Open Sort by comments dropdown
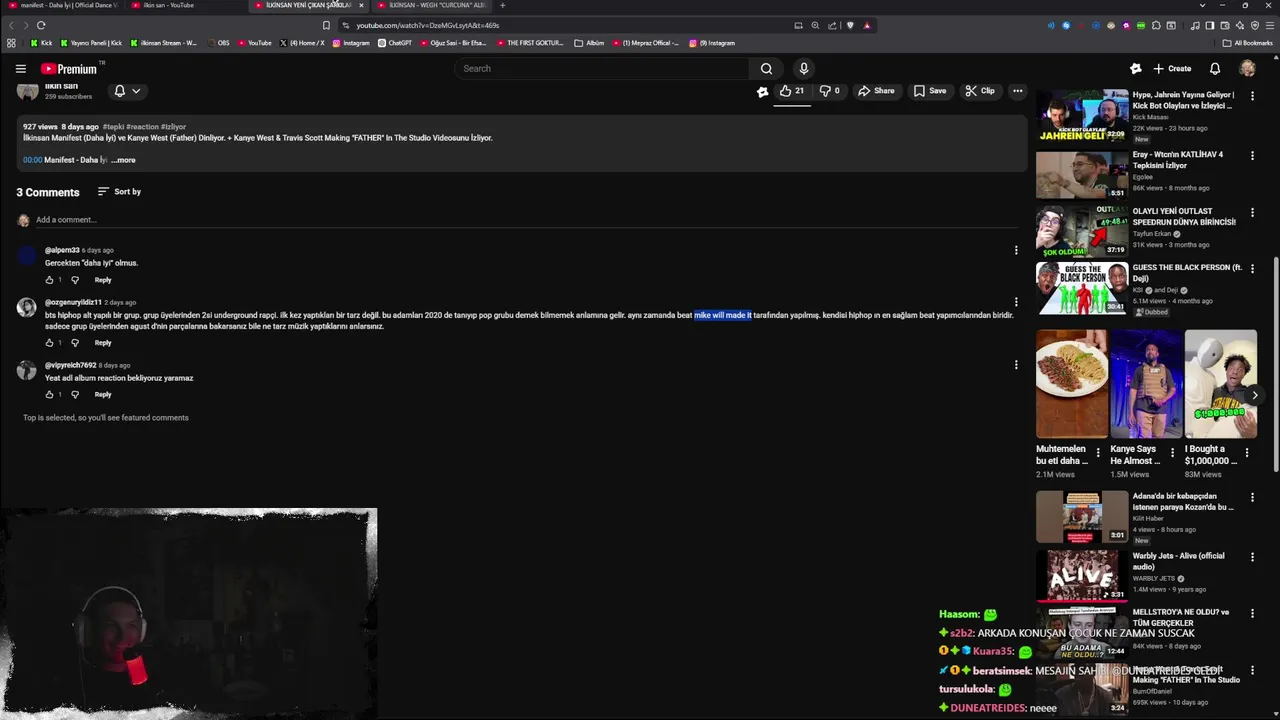Image resolution: width=1280 pixels, height=720 pixels. tap(119, 192)
